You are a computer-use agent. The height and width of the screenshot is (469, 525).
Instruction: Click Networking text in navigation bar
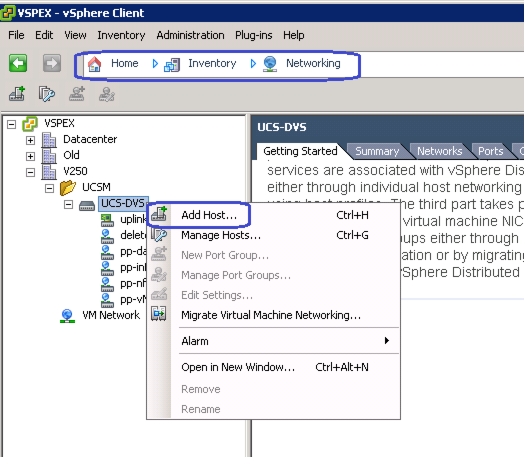[x=313, y=63]
